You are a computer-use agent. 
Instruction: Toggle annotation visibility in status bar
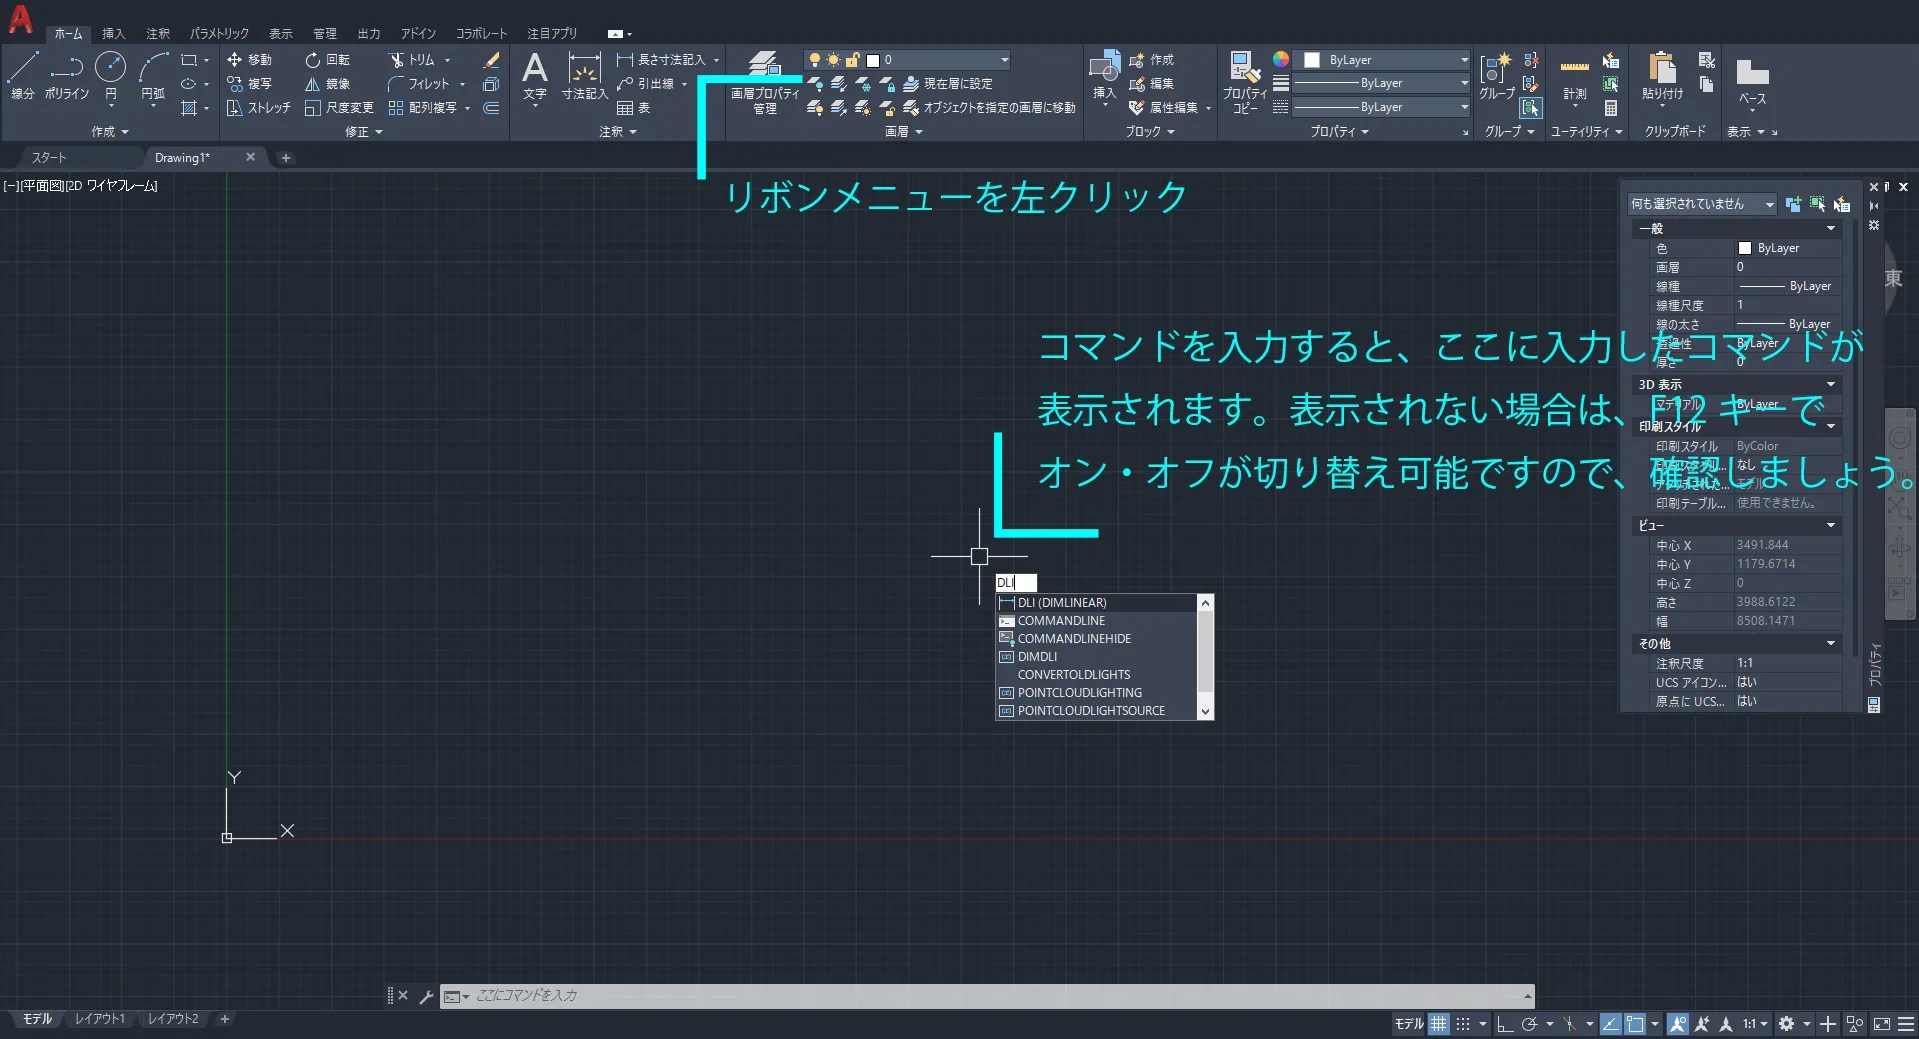(1678, 1024)
